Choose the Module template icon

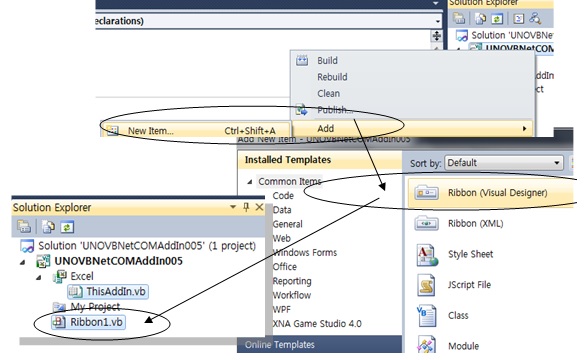point(426,345)
